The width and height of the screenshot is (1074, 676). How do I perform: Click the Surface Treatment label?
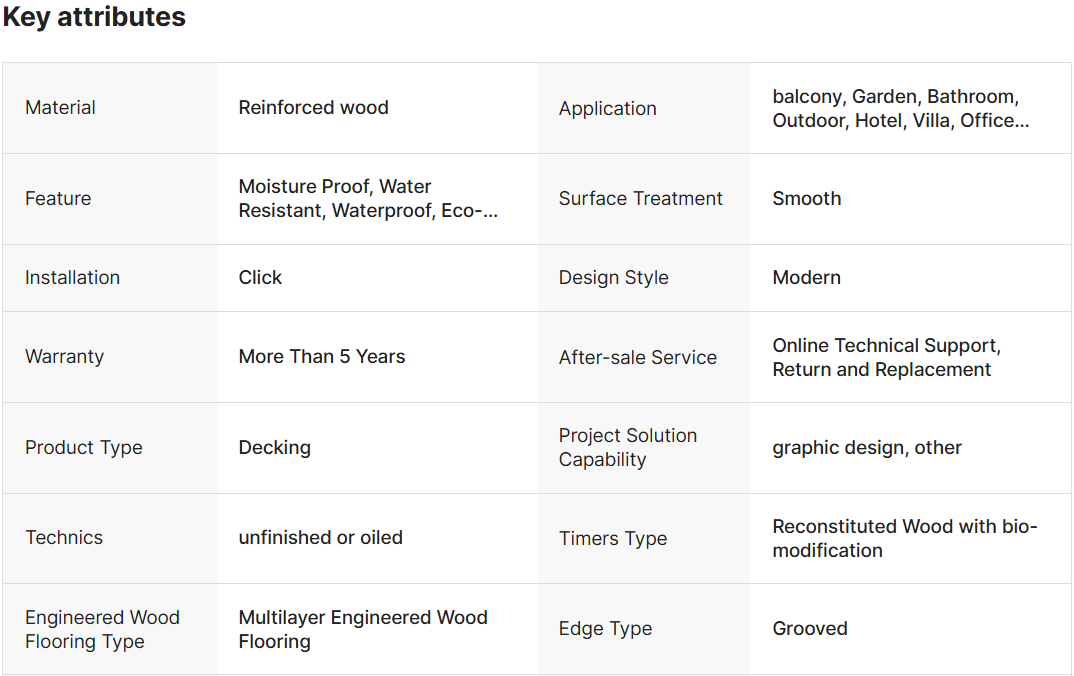tap(640, 199)
